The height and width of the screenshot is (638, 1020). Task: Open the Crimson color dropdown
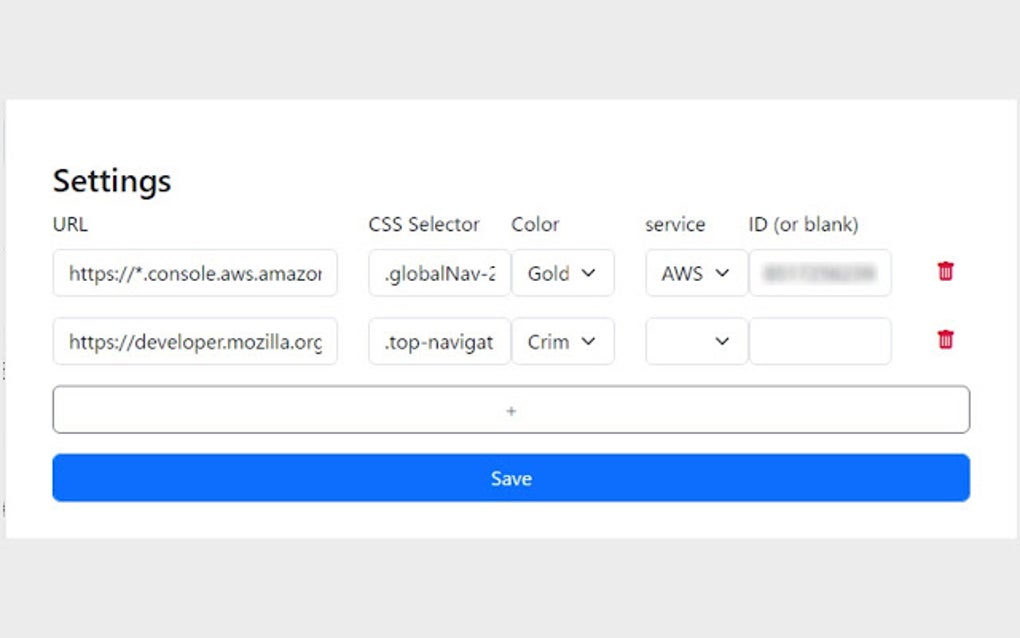[x=562, y=341]
